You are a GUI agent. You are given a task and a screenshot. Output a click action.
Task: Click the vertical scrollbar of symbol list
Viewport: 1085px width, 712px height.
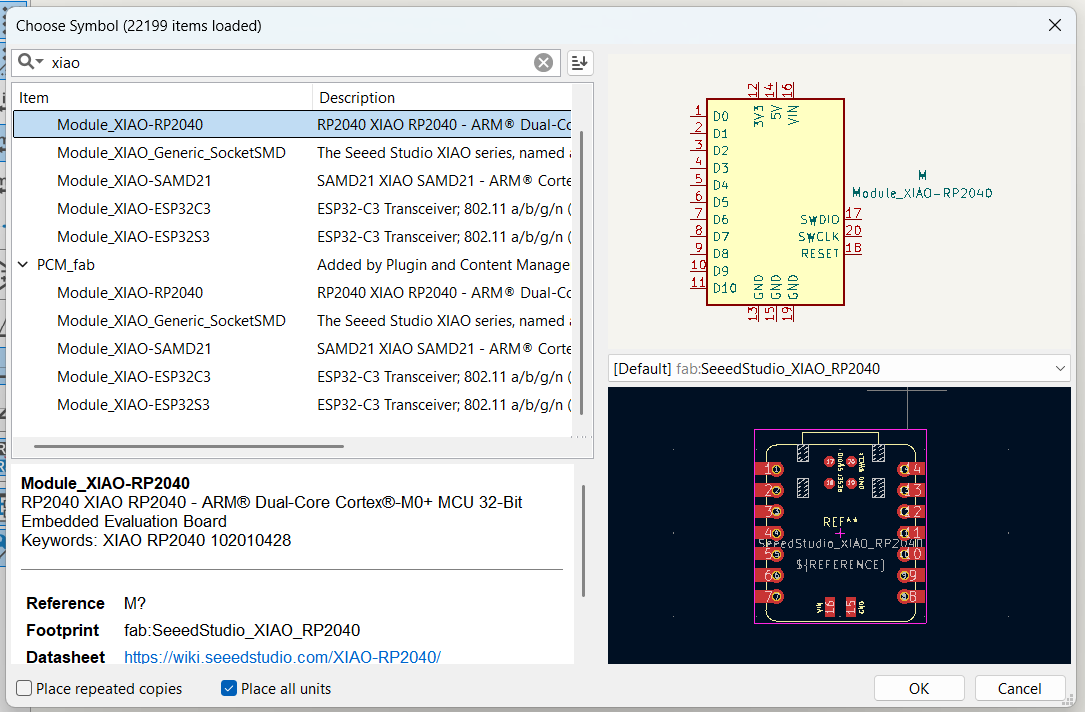point(581,273)
